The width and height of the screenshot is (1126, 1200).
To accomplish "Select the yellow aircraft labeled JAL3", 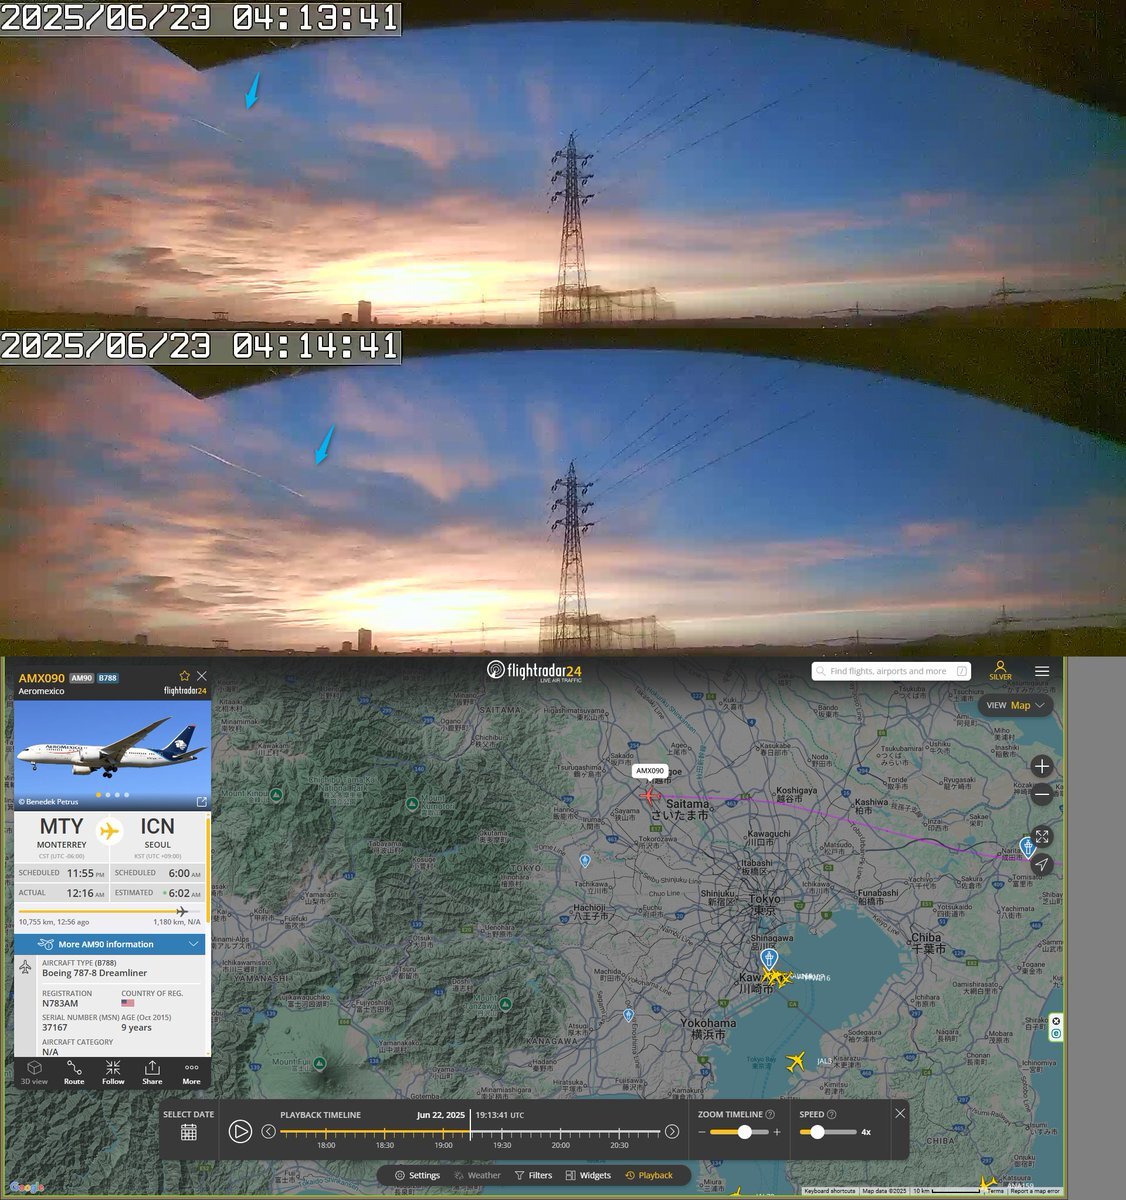I will tap(797, 1062).
